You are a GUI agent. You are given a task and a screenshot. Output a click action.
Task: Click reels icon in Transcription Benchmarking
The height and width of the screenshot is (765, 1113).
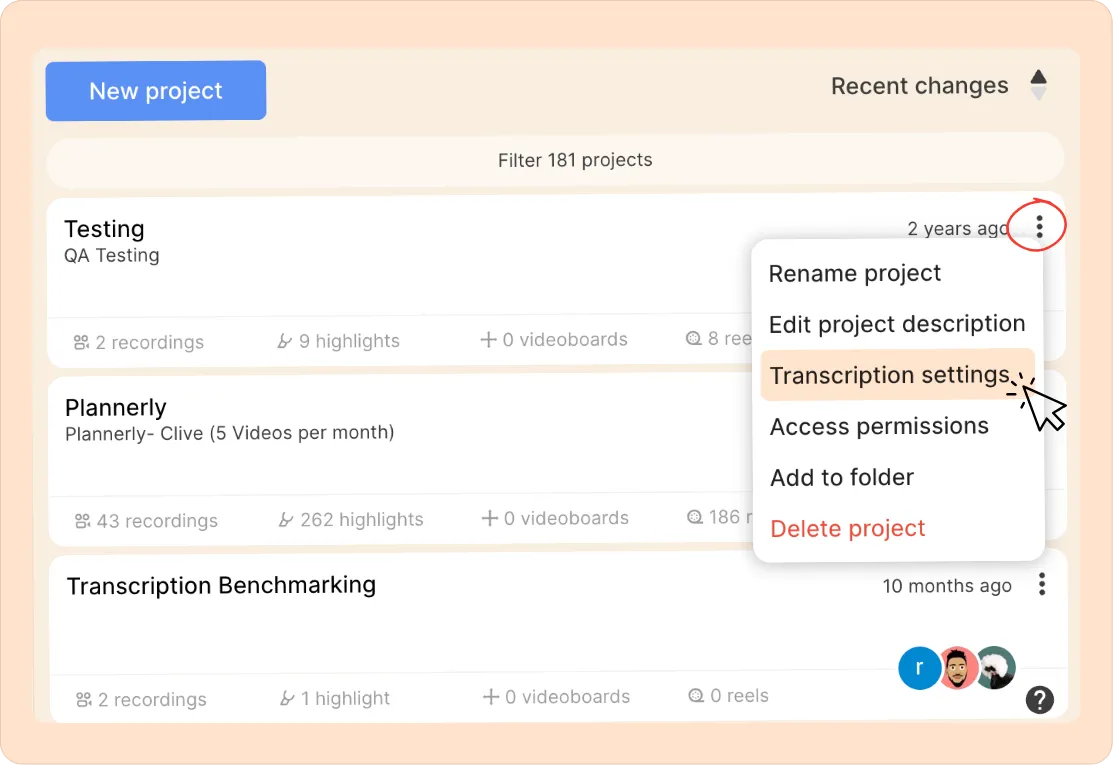coord(696,696)
